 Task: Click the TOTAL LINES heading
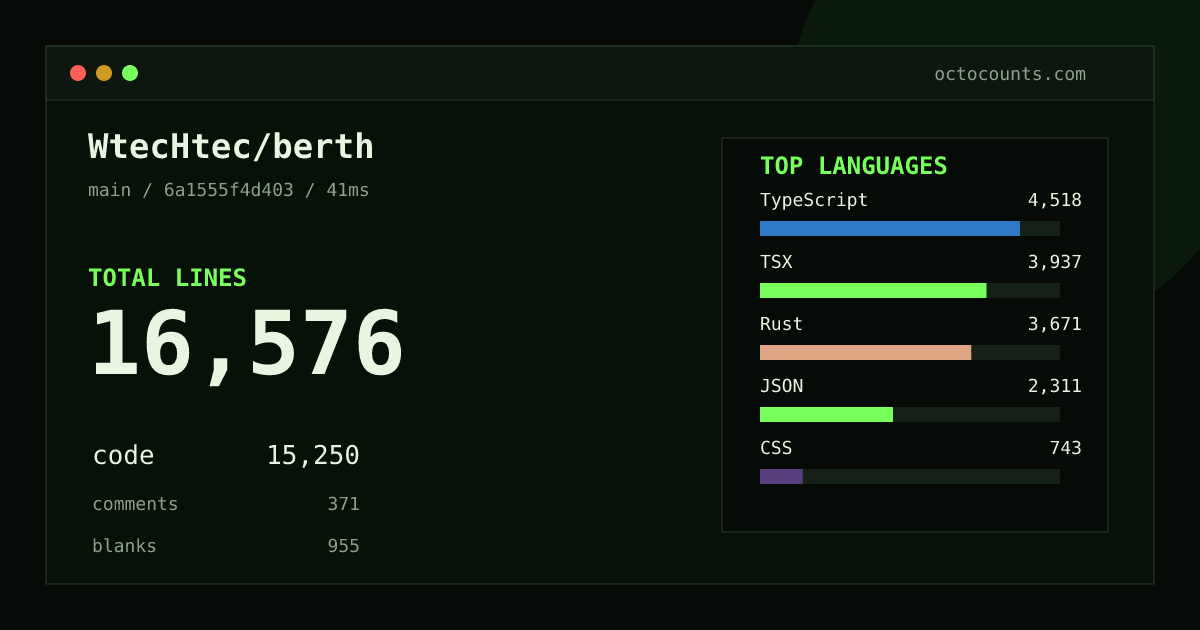167,278
